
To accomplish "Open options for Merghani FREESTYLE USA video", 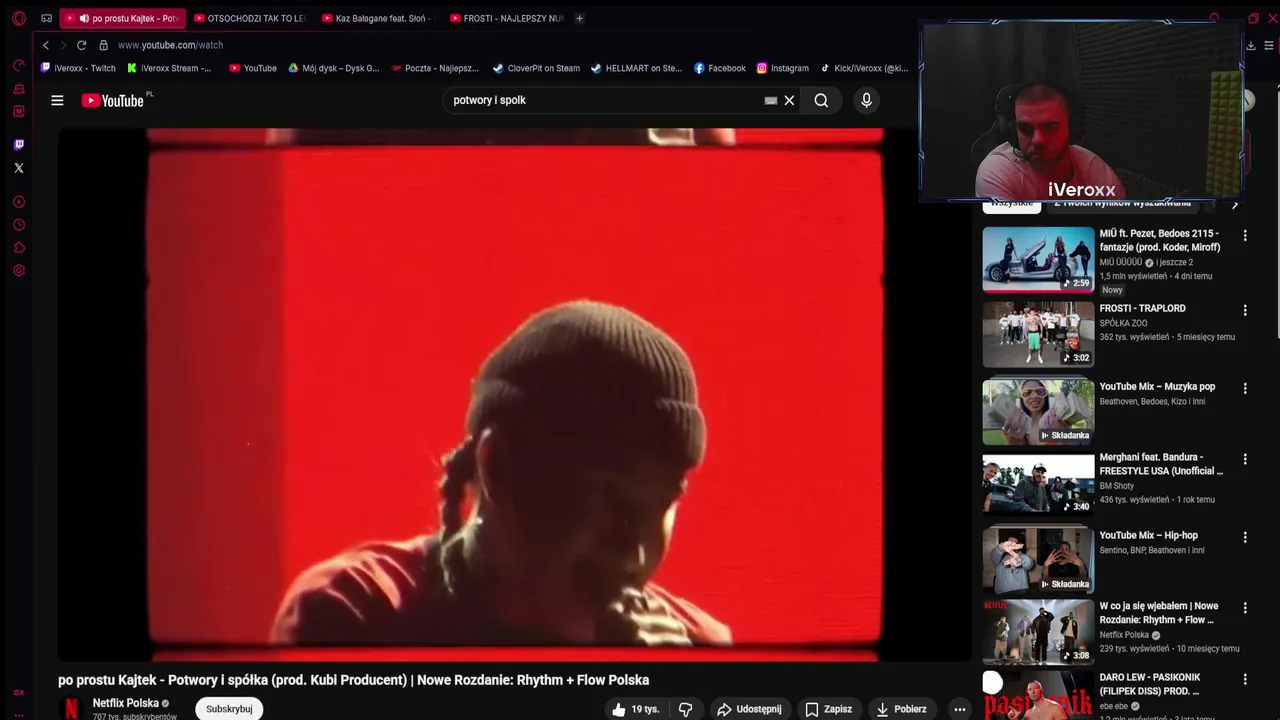I will pyautogui.click(x=1245, y=459).
